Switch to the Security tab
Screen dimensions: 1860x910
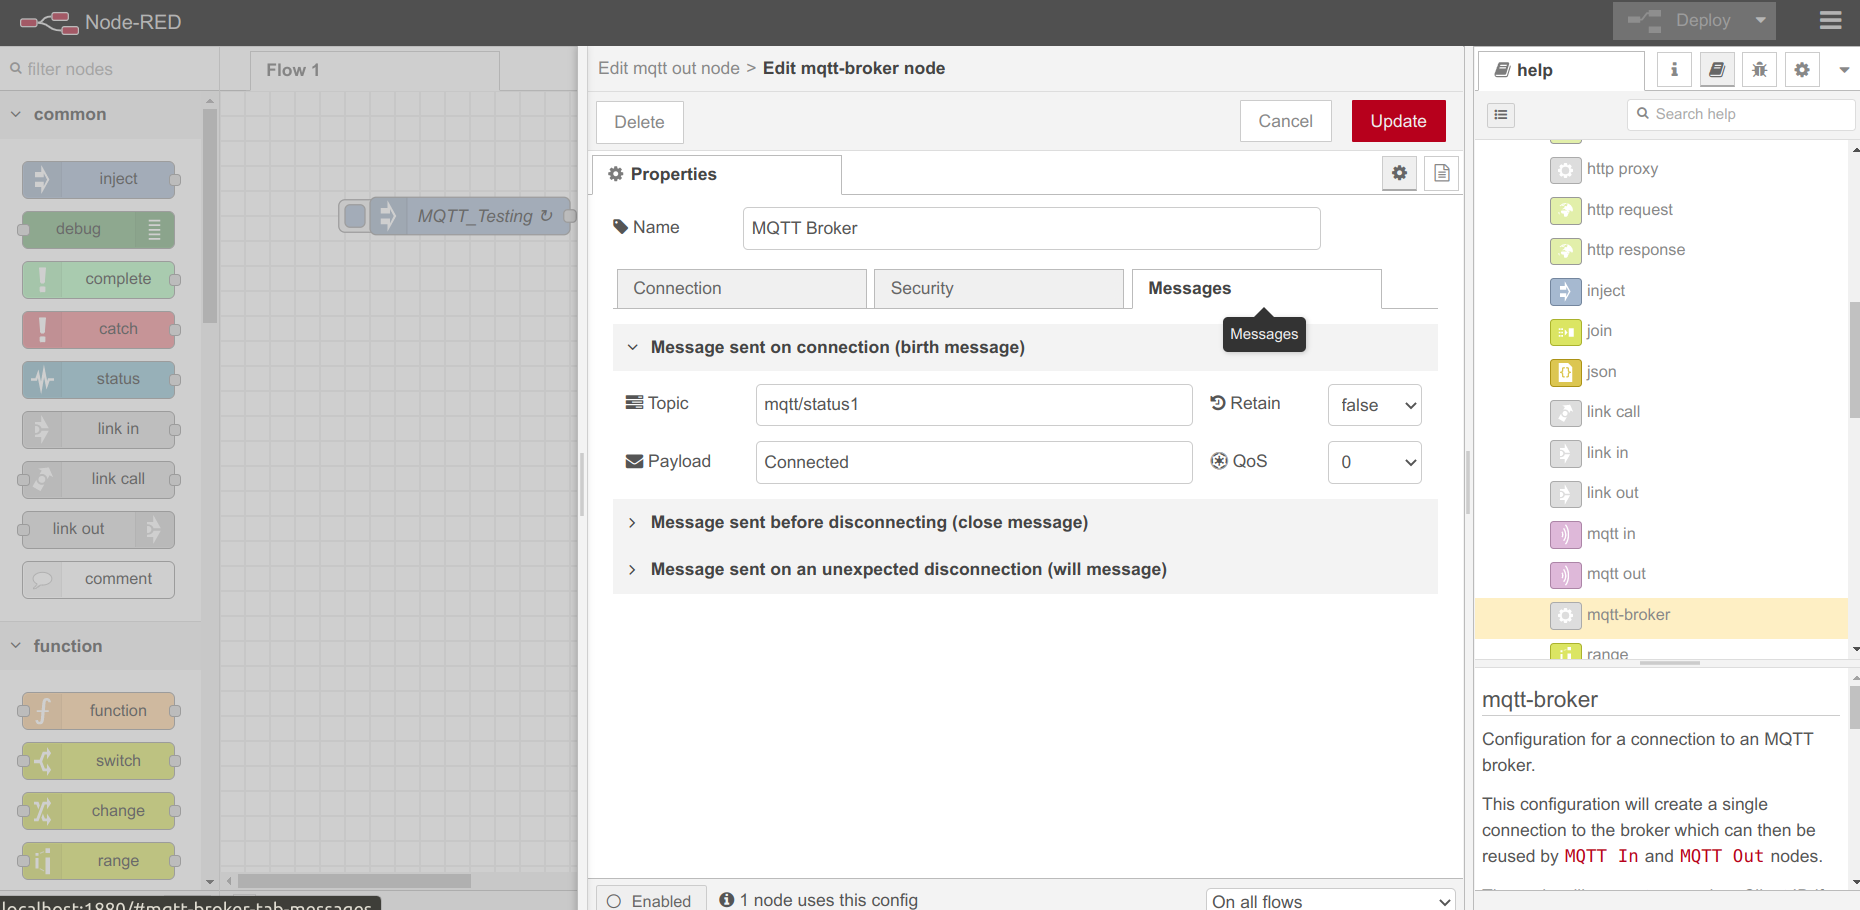pos(998,288)
